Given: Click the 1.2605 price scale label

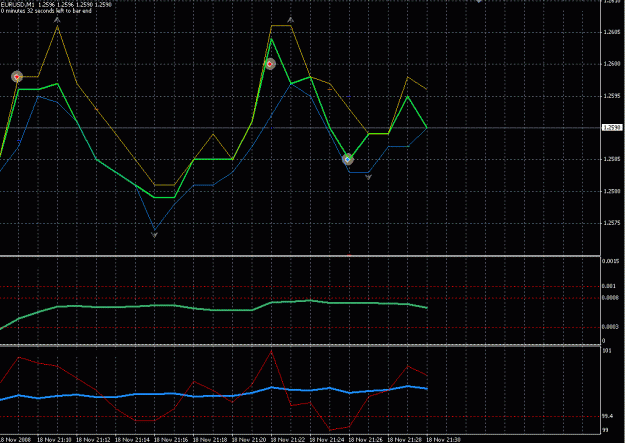Looking at the screenshot, I should click(611, 32).
